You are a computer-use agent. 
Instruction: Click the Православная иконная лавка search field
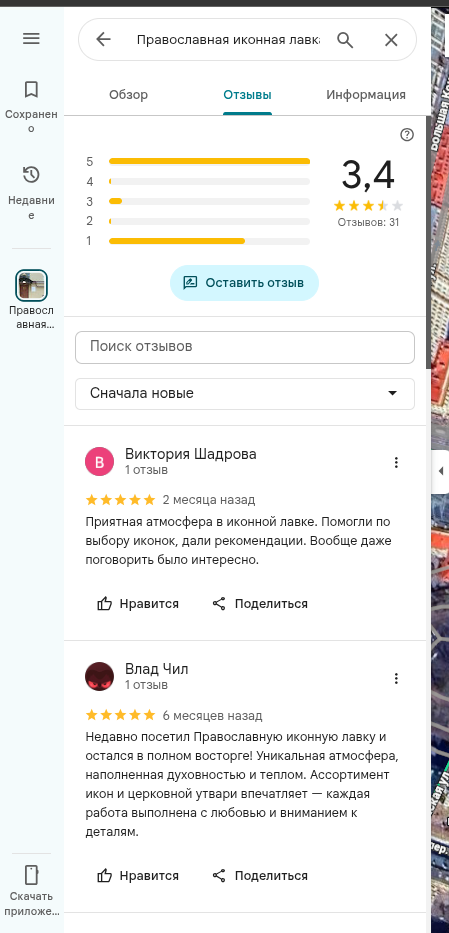pos(228,40)
